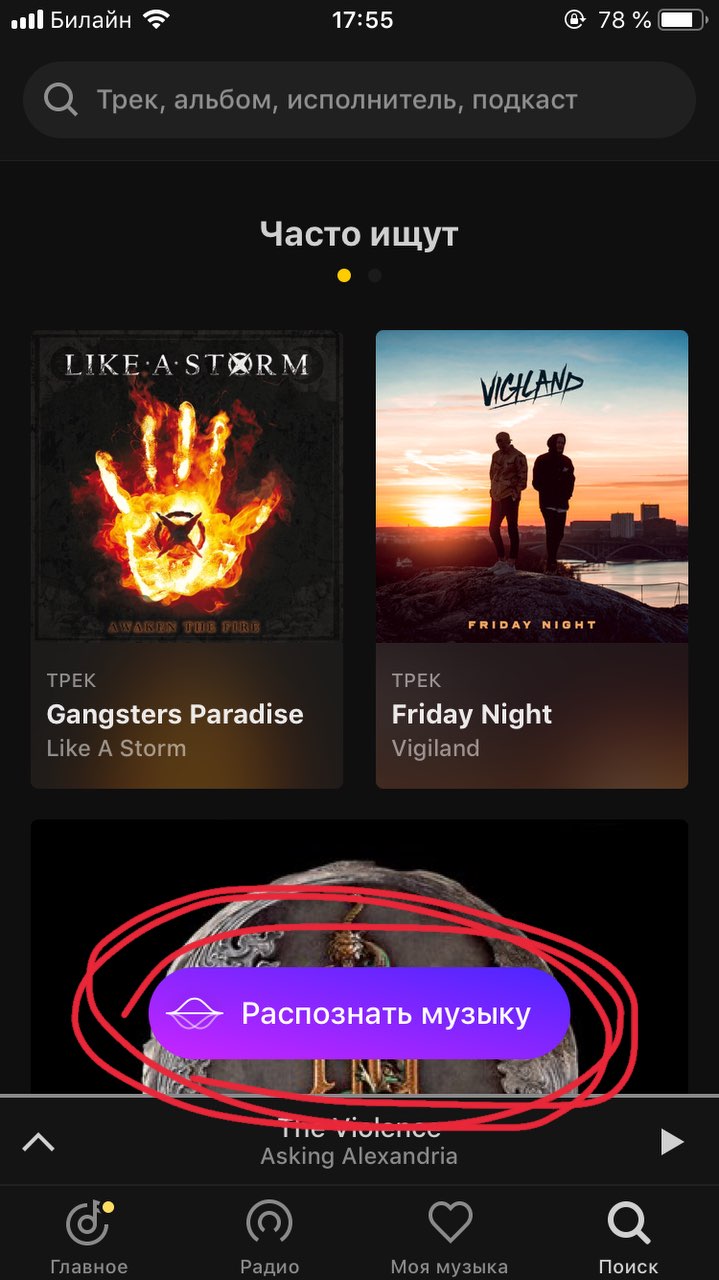The height and width of the screenshot is (1280, 719).
Task: Expand the mini player with up chevron
Action: point(39,1141)
